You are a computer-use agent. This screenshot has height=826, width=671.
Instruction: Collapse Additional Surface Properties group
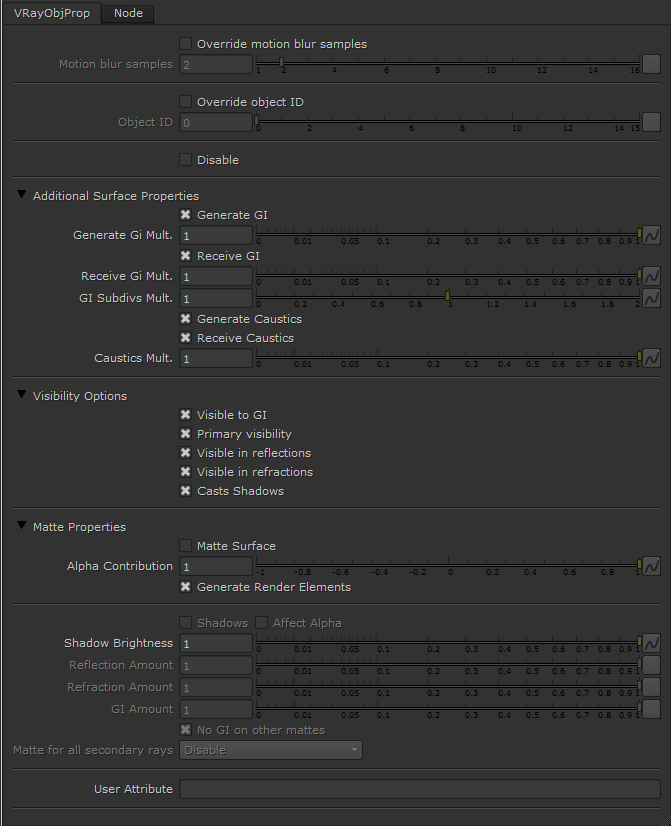[22, 194]
